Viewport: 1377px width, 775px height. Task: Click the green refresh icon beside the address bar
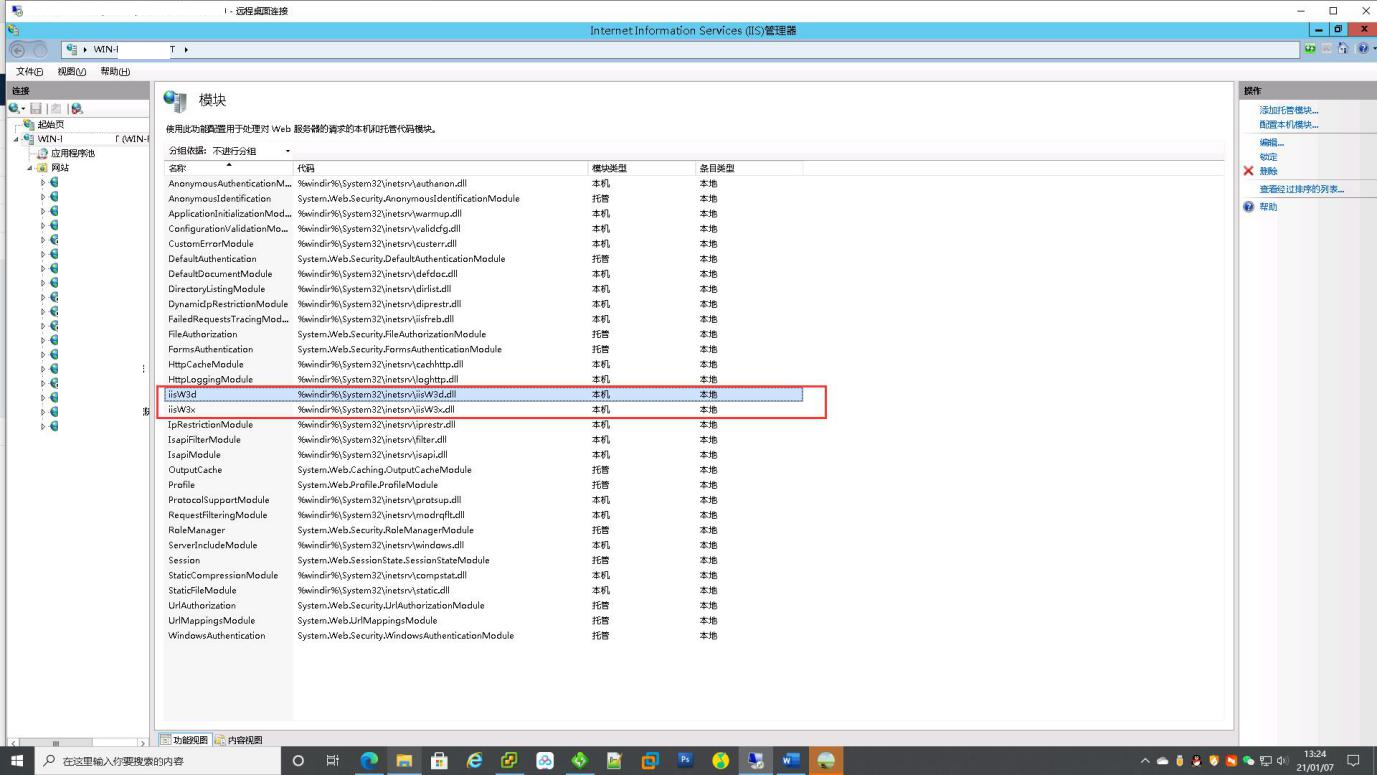[1311, 49]
